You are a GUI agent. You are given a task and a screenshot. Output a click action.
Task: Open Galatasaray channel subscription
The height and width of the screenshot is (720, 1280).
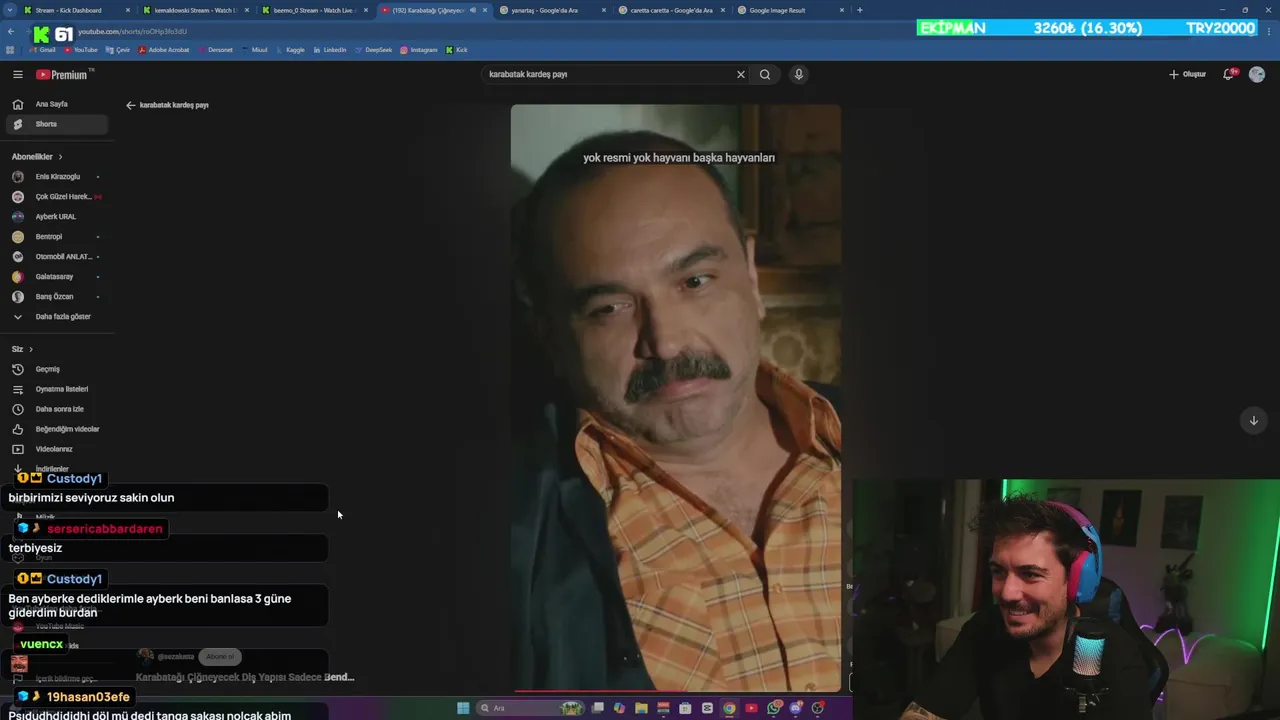[56, 277]
